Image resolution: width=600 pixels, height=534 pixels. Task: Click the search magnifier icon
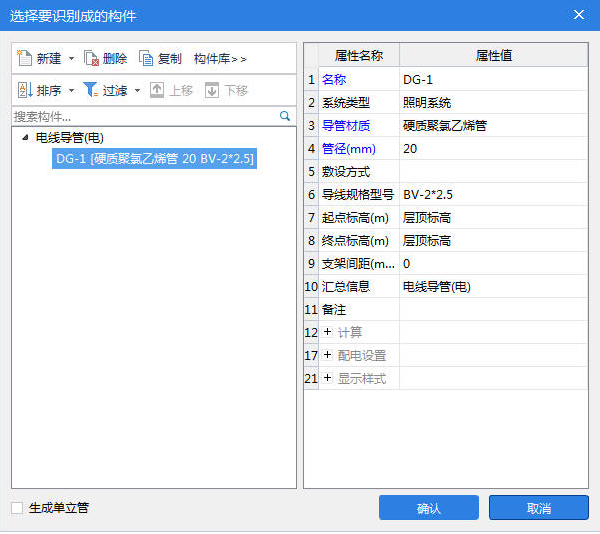click(285, 116)
